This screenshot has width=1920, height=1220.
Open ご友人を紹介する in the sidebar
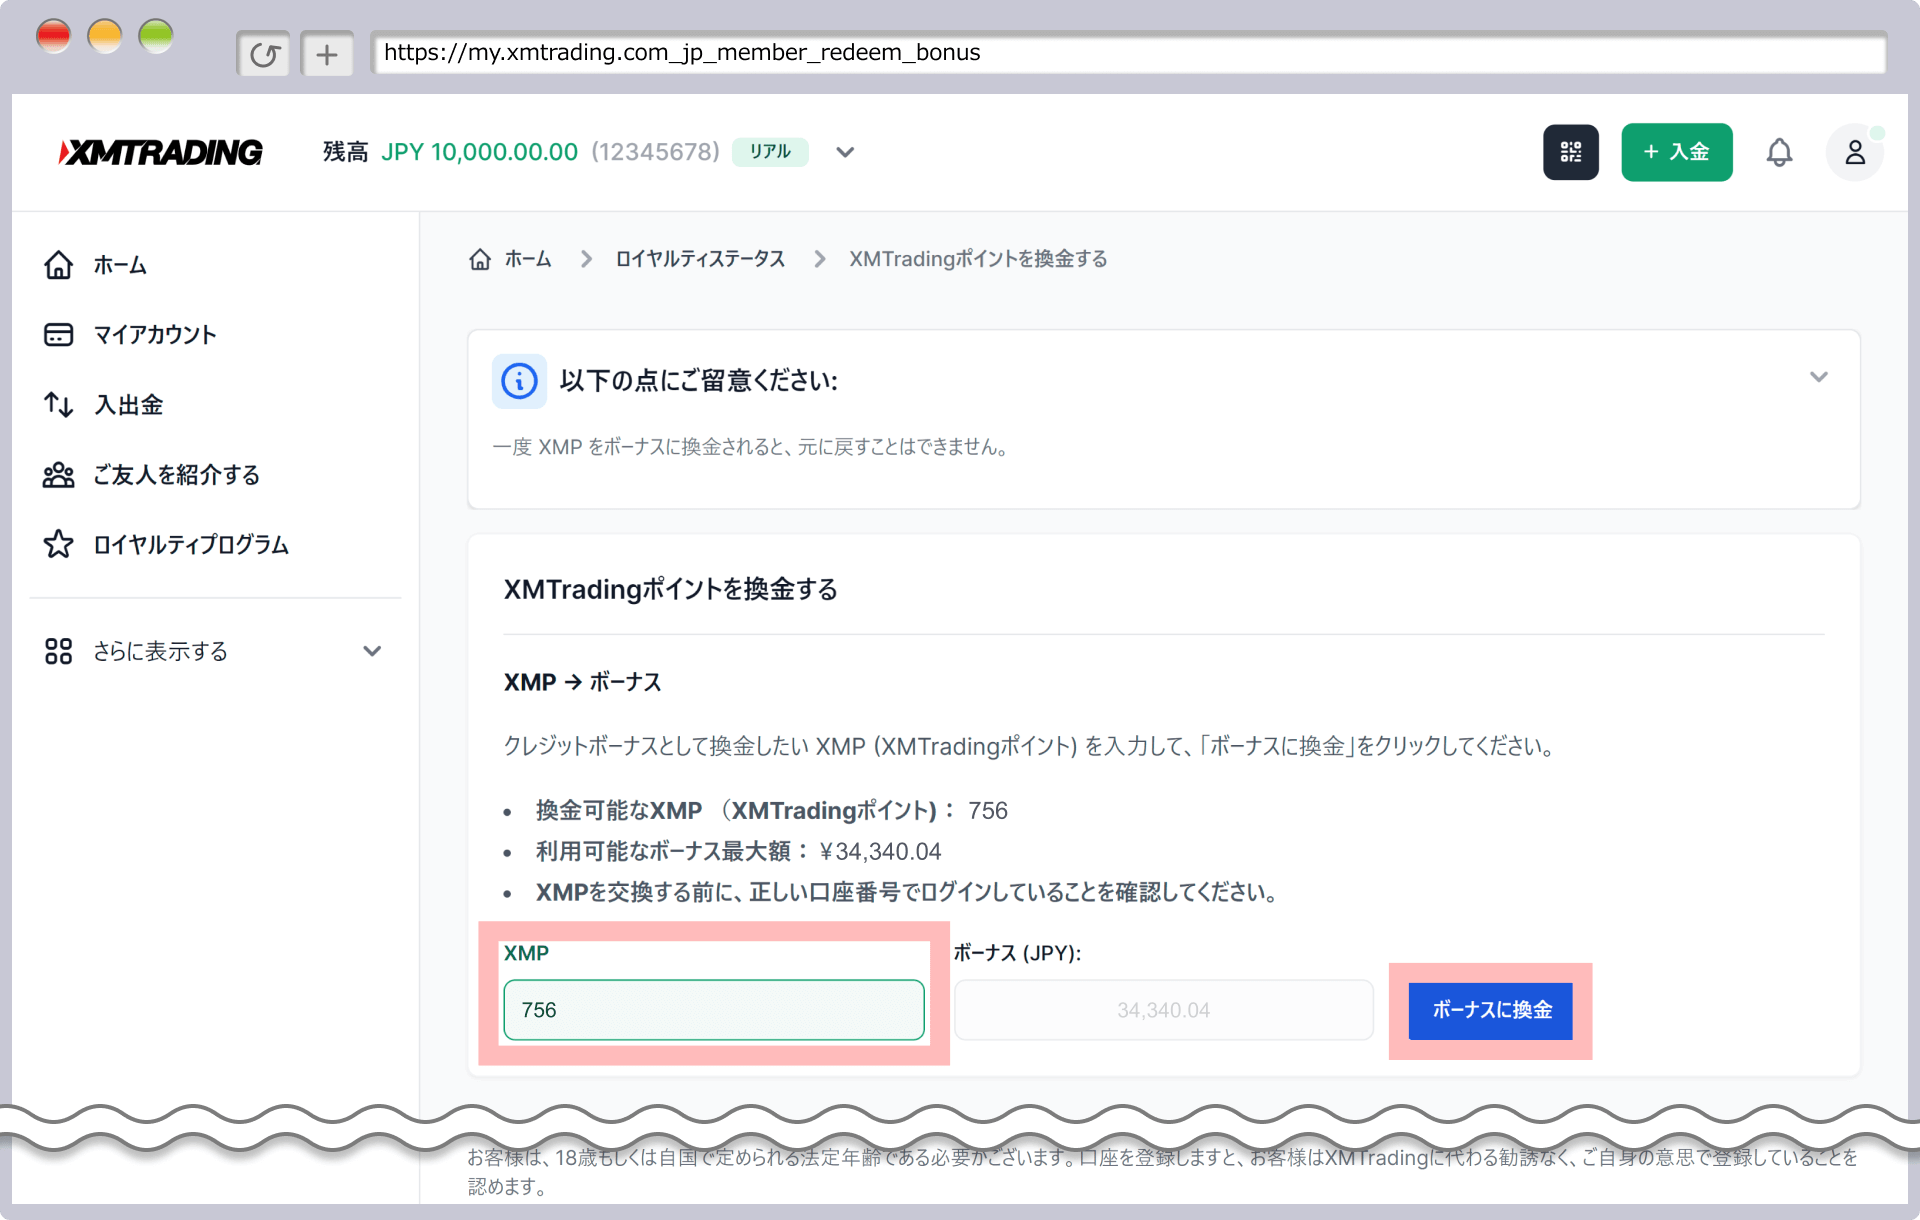tap(175, 476)
